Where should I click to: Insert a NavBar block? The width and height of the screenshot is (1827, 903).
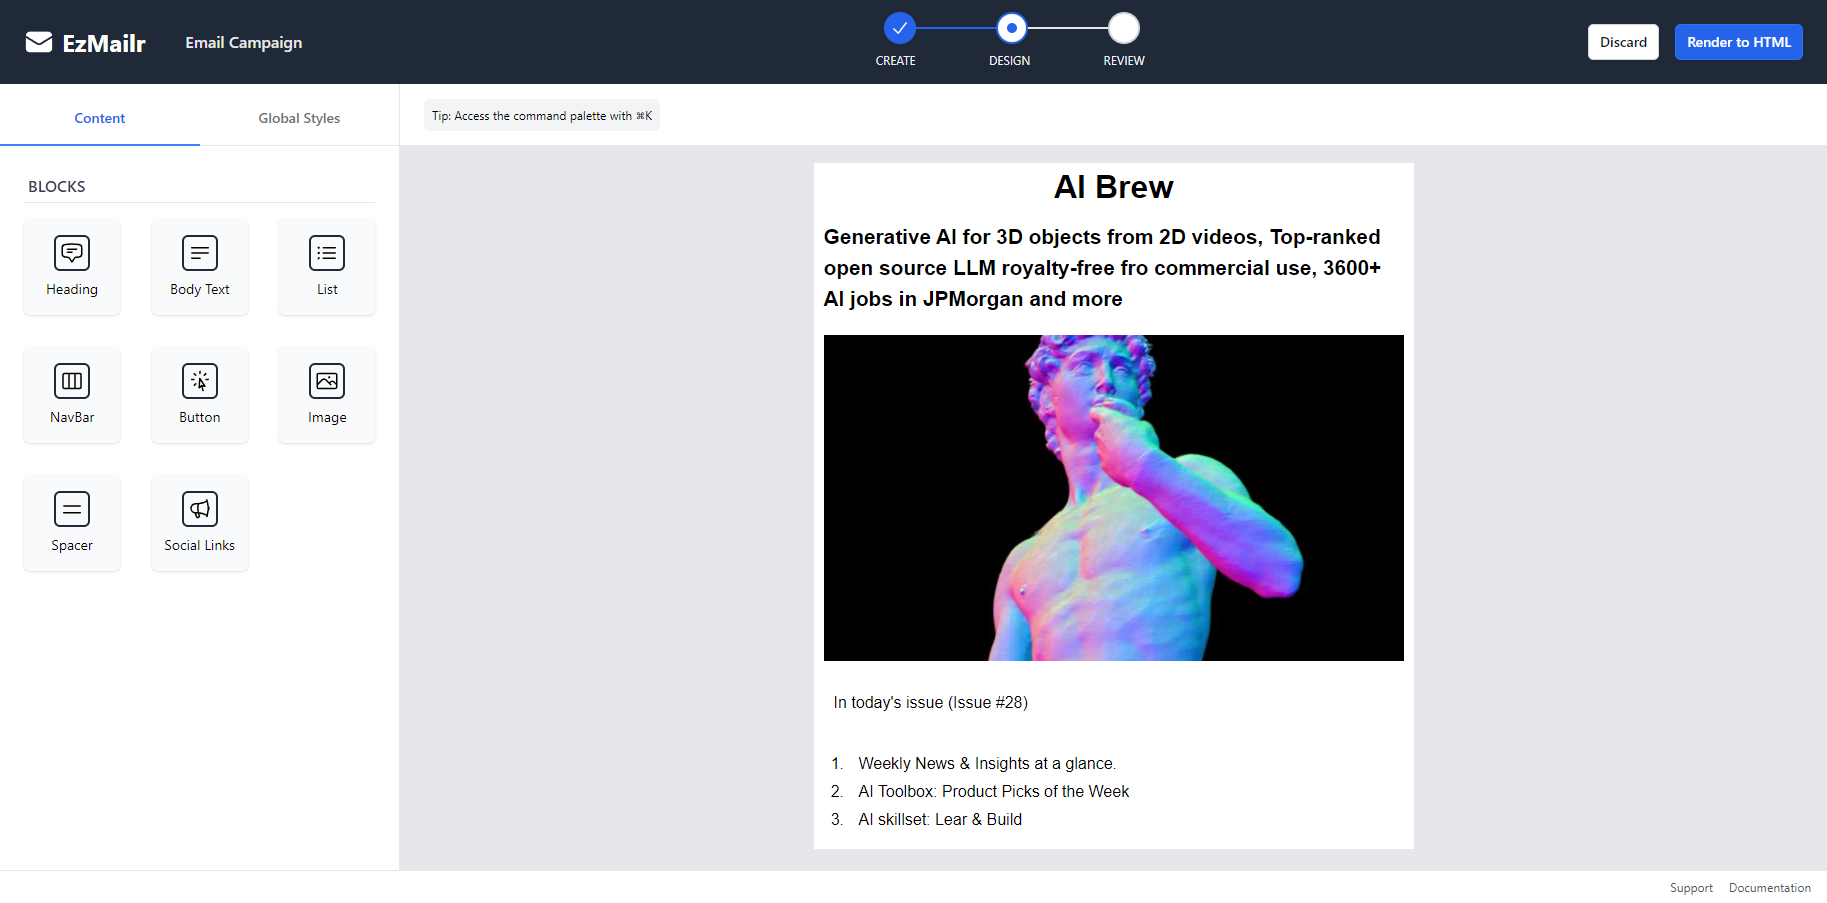pos(72,395)
